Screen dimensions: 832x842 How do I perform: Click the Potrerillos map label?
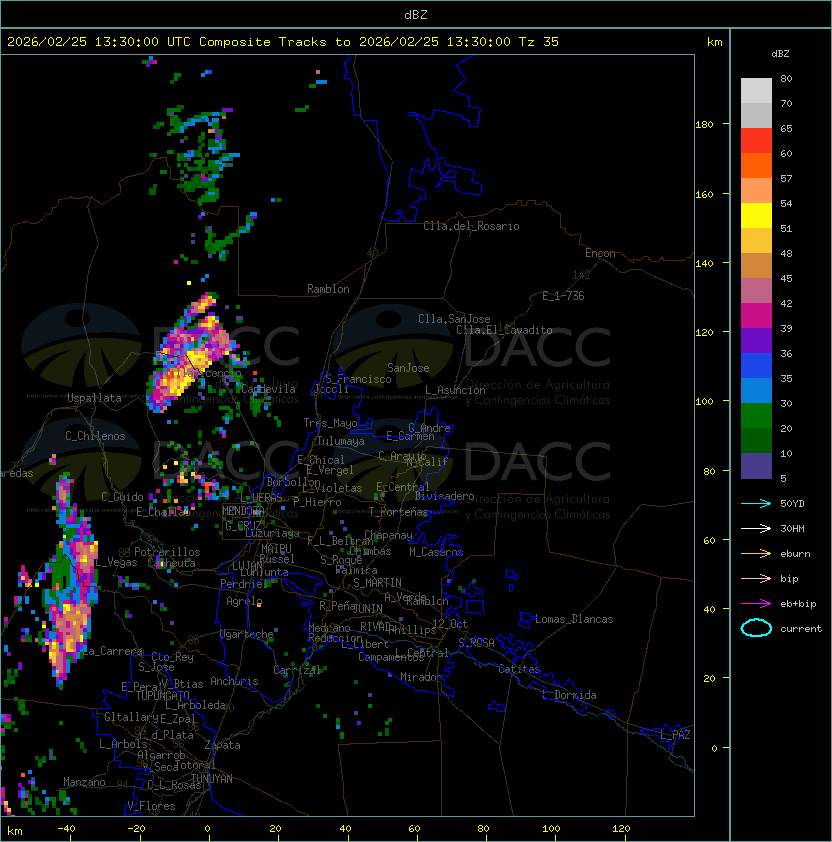tap(167, 552)
